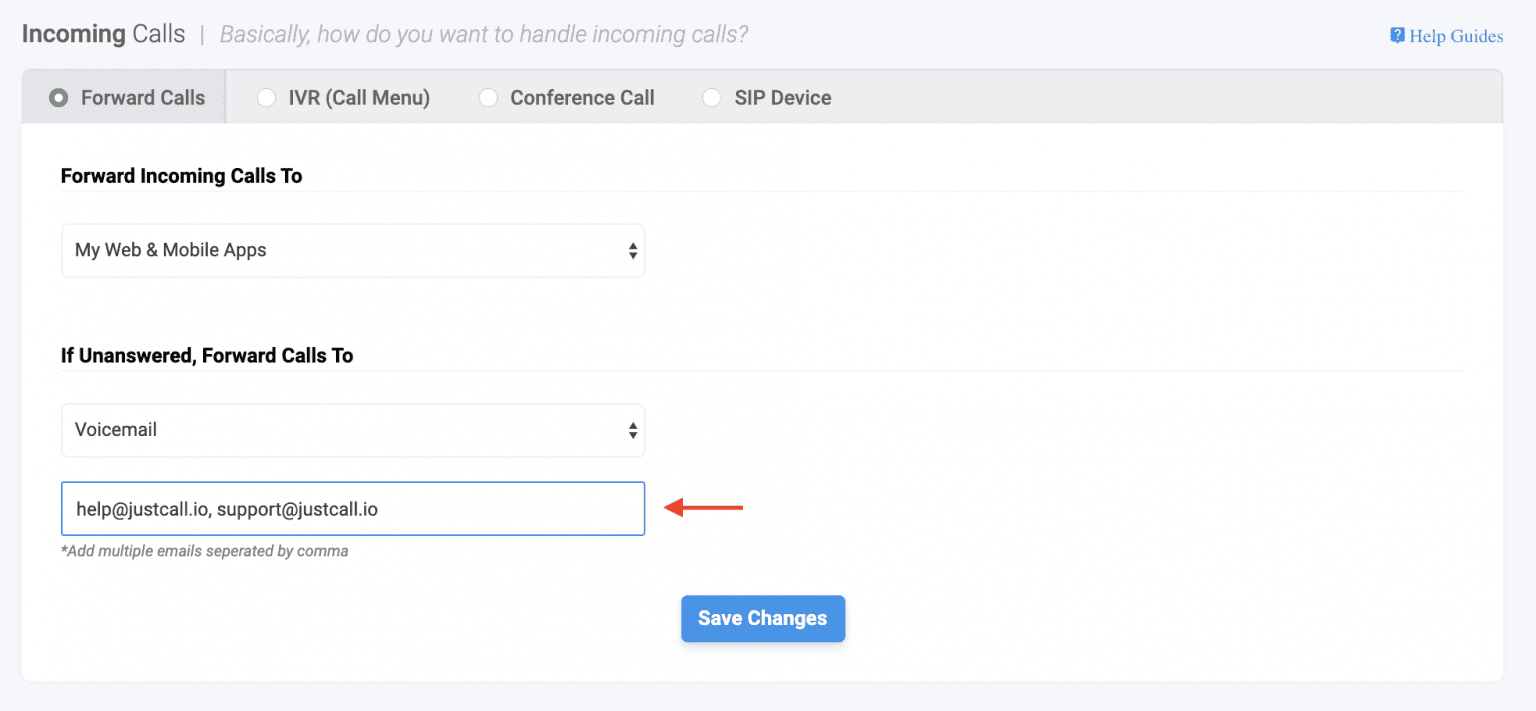Click the chevron icon on the Web & Mobile Apps selector
The image size is (1536, 711).
tap(633, 250)
